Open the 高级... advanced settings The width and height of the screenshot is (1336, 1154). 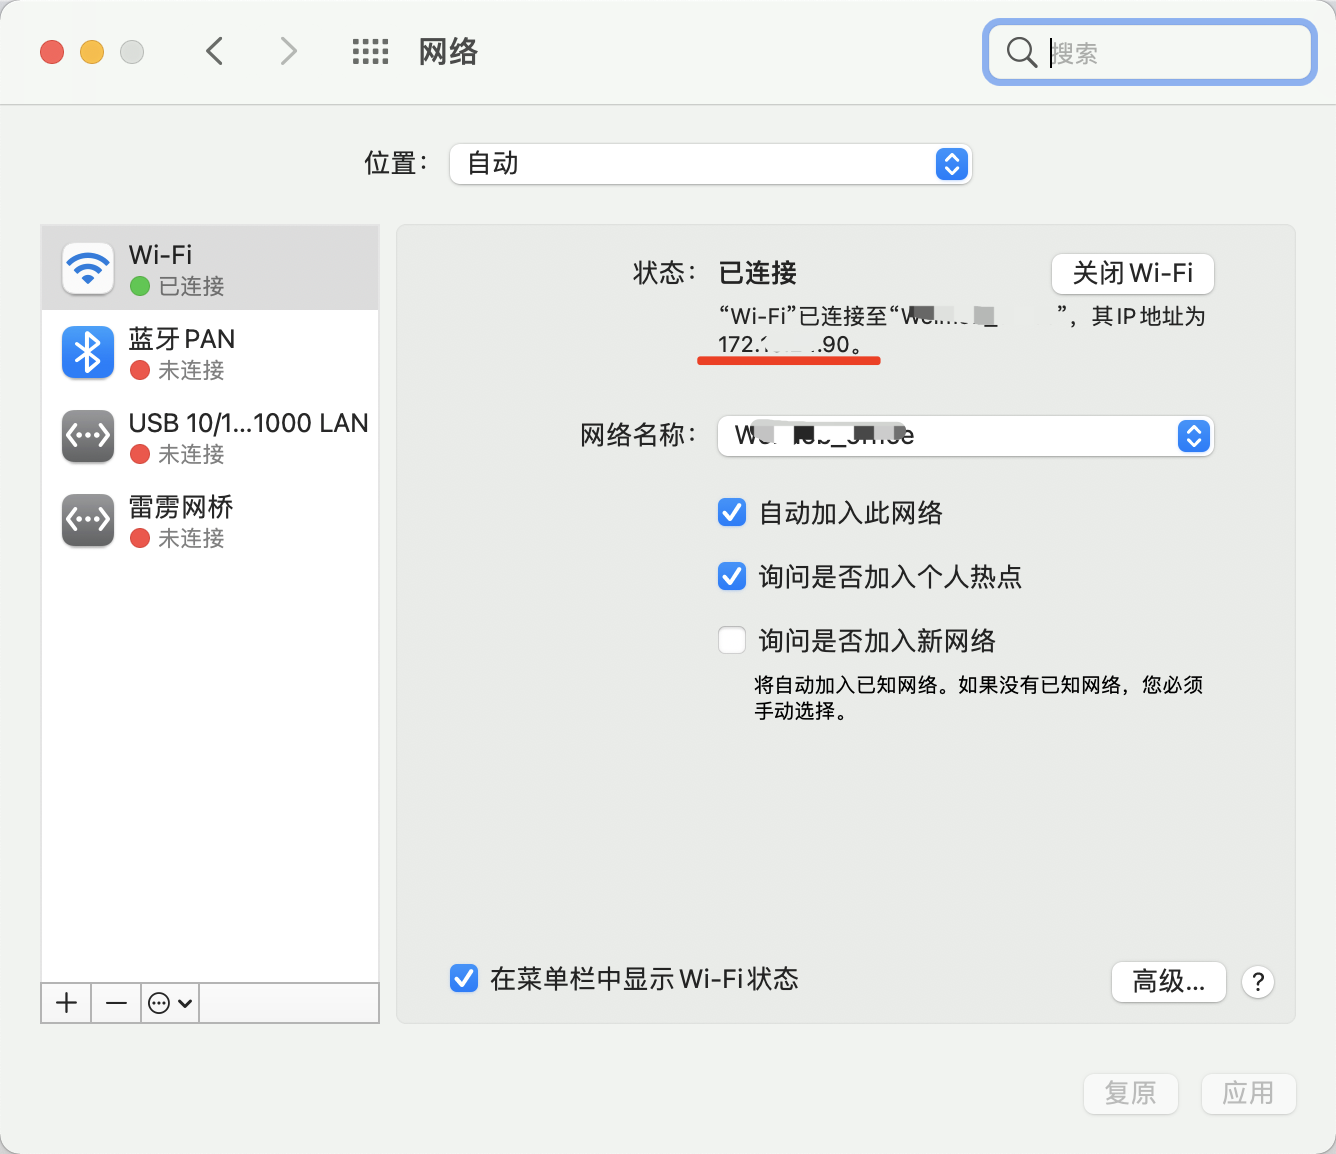tap(1168, 982)
